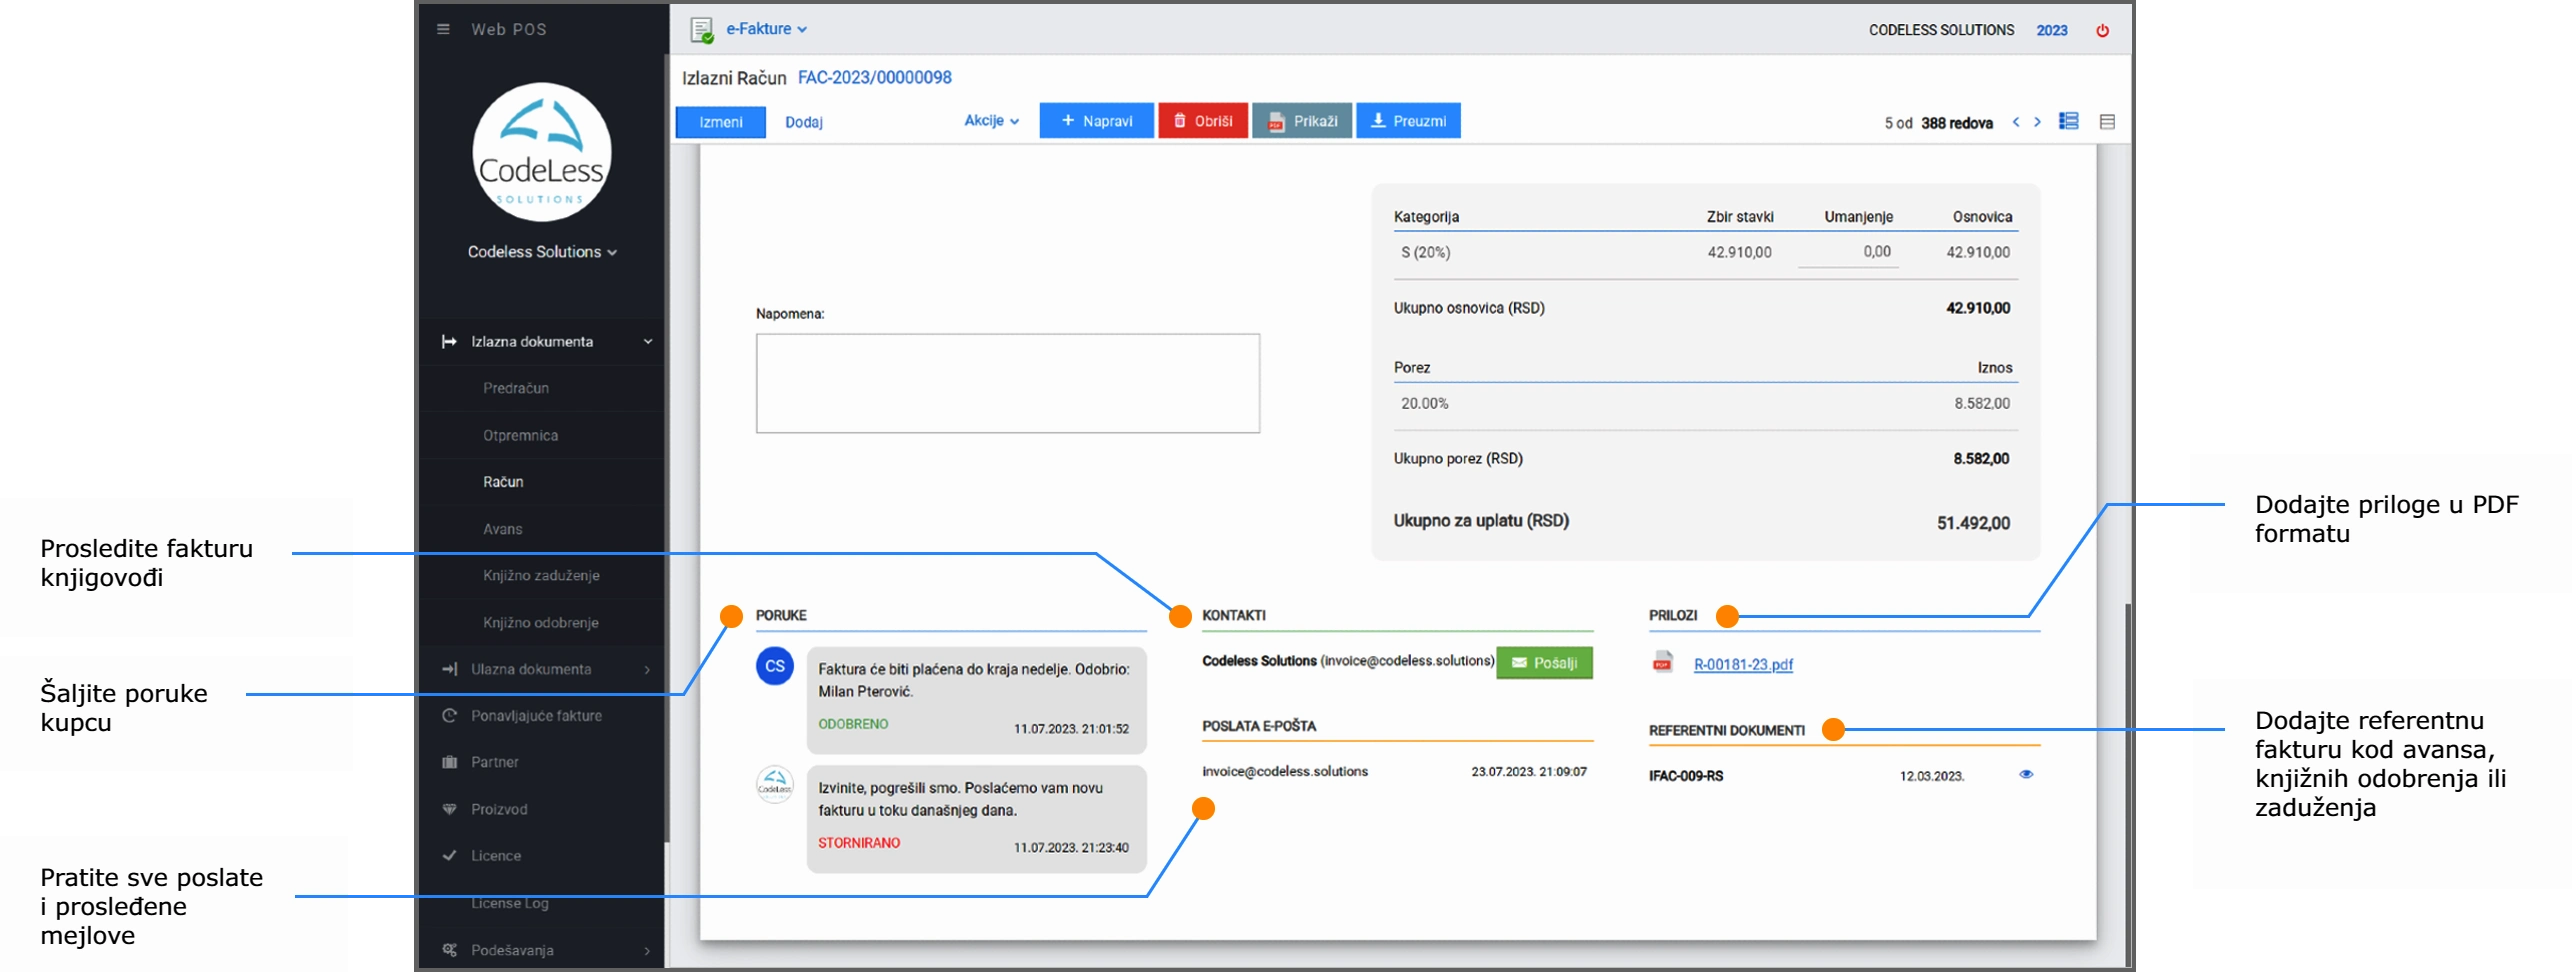Click the e-Fakture document icon
This screenshot has width=2572, height=972.
pyautogui.click(x=702, y=30)
